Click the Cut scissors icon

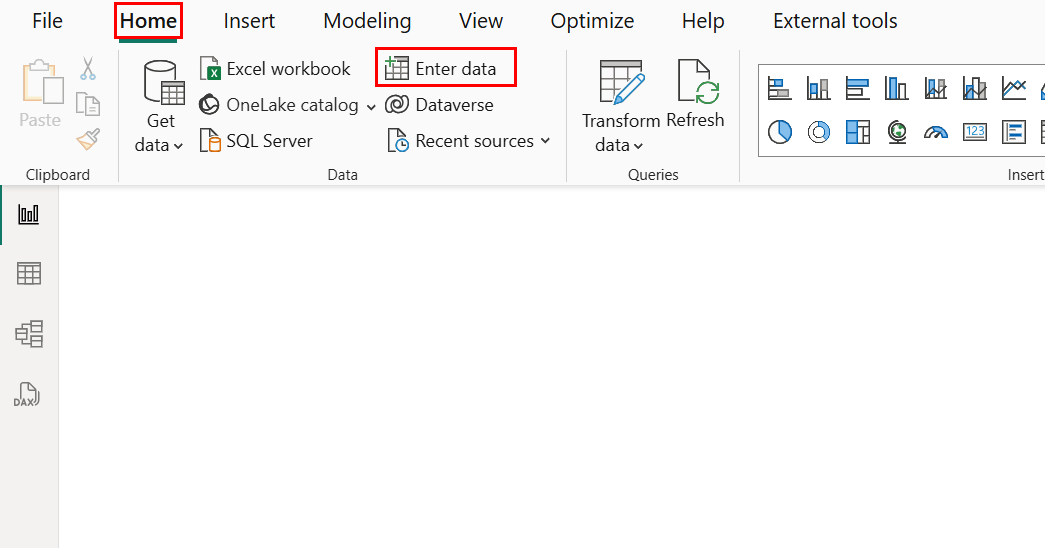point(88,68)
